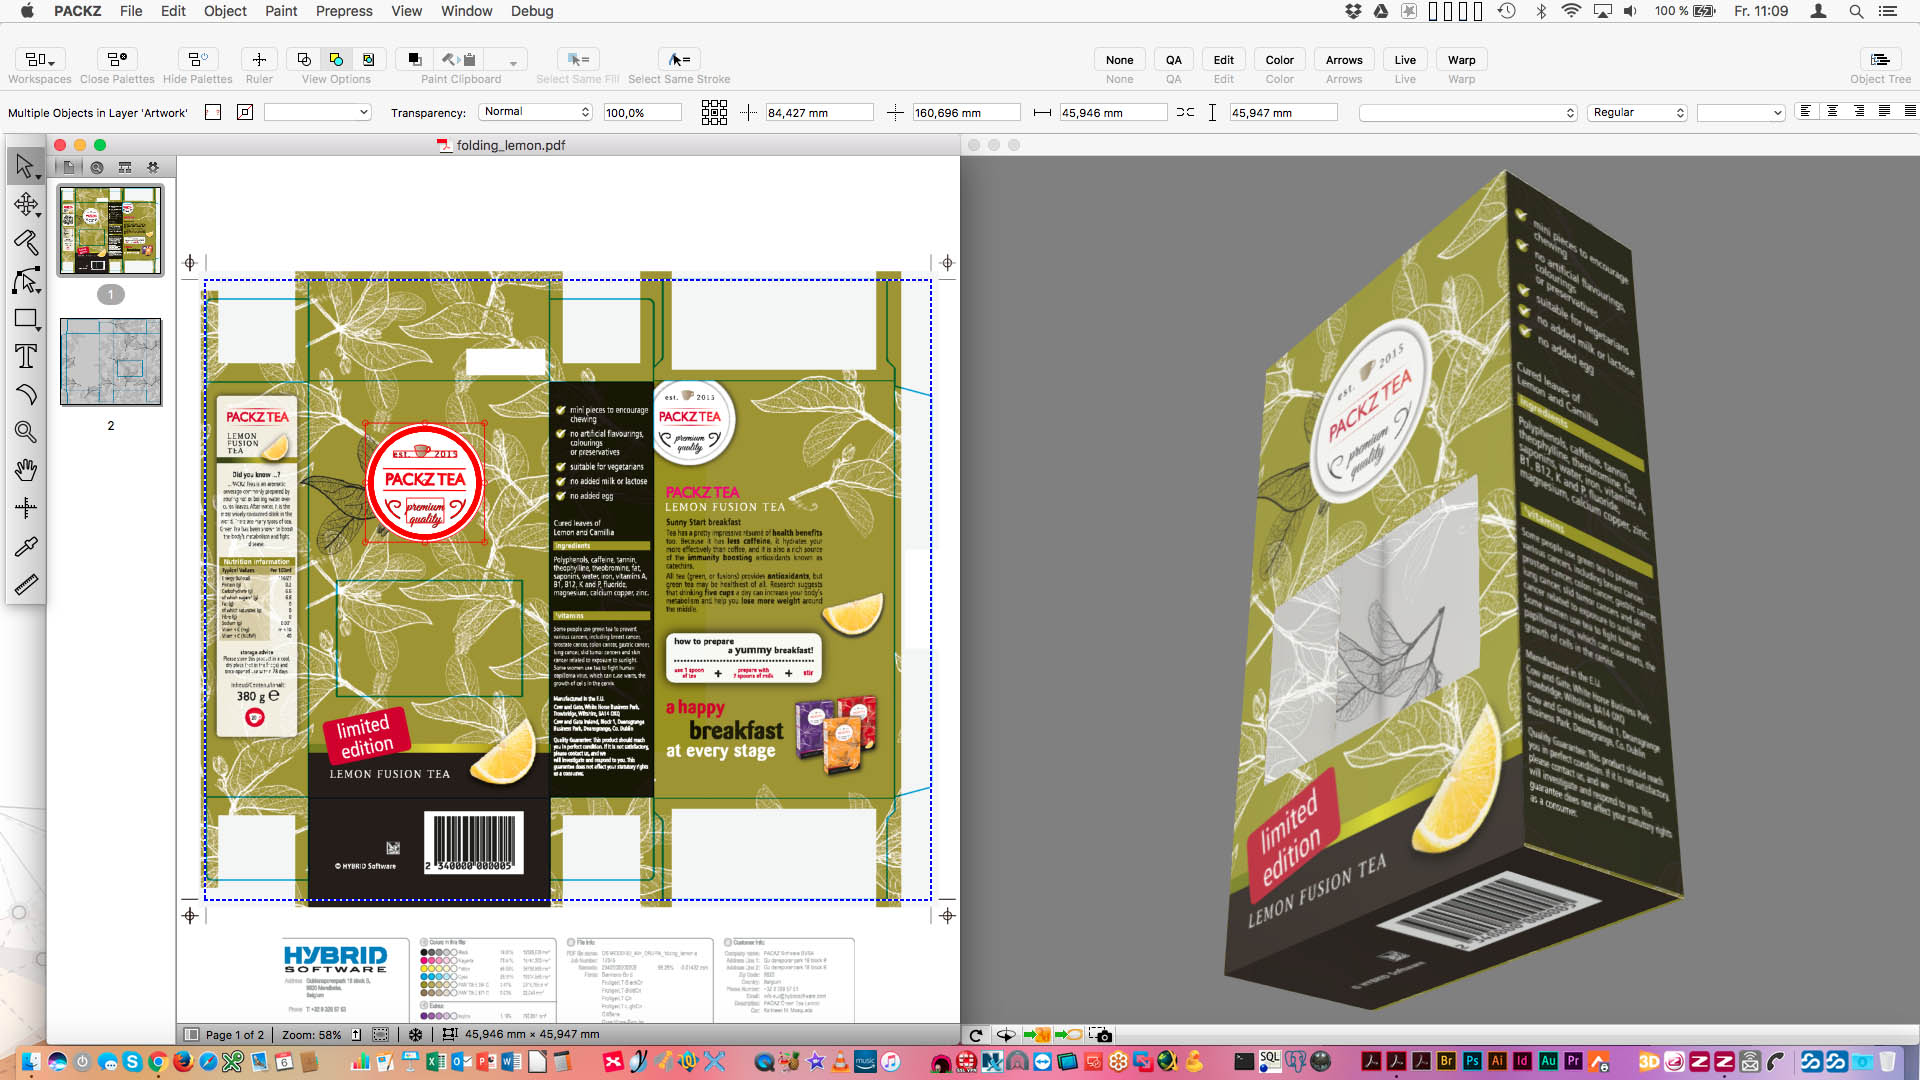Viewport: 1920px width, 1080px height.
Task: Click the QA workspace button
Action: pos(1173,60)
